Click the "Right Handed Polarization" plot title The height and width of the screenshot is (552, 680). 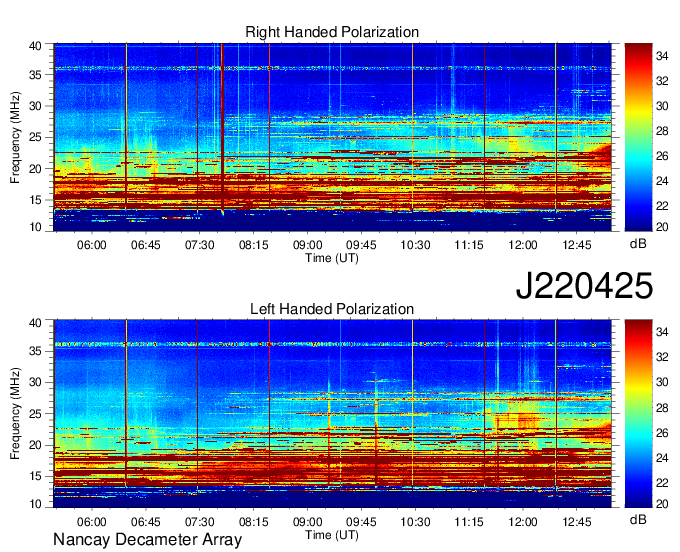[332, 33]
